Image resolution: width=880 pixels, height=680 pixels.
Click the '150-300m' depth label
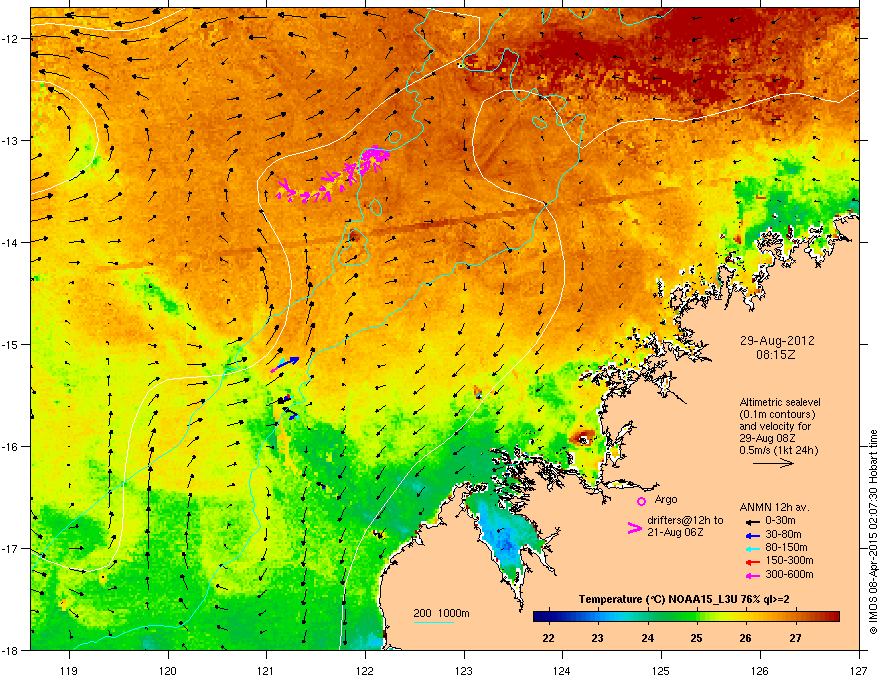click(x=789, y=560)
